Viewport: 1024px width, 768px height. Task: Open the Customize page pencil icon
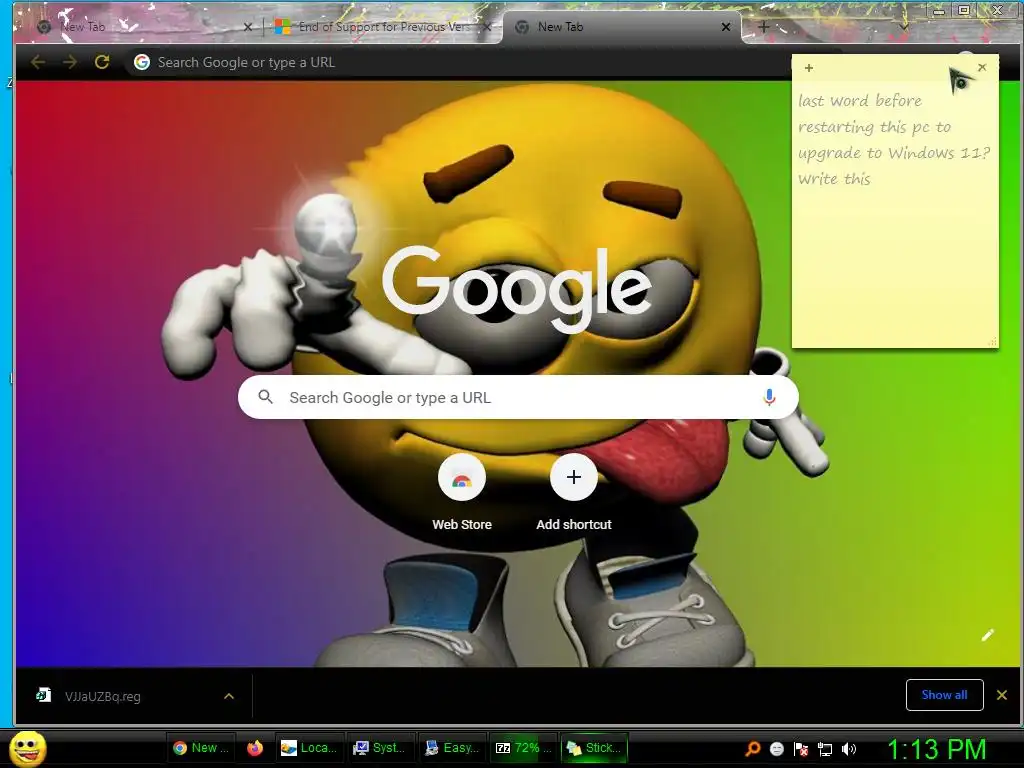pyautogui.click(x=987, y=635)
